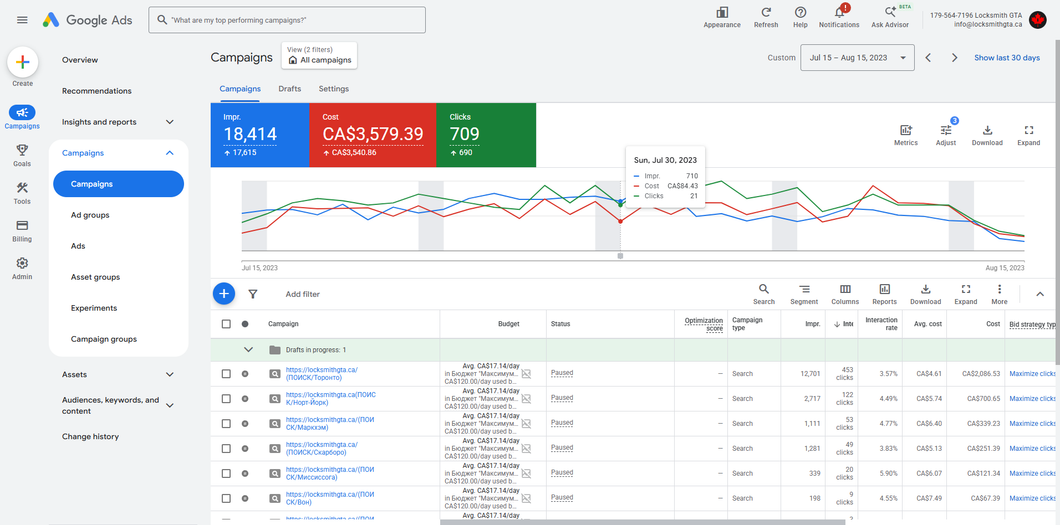Image resolution: width=1060 pixels, height=525 pixels.
Task: Expand the campaigns table
Action: click(x=965, y=294)
